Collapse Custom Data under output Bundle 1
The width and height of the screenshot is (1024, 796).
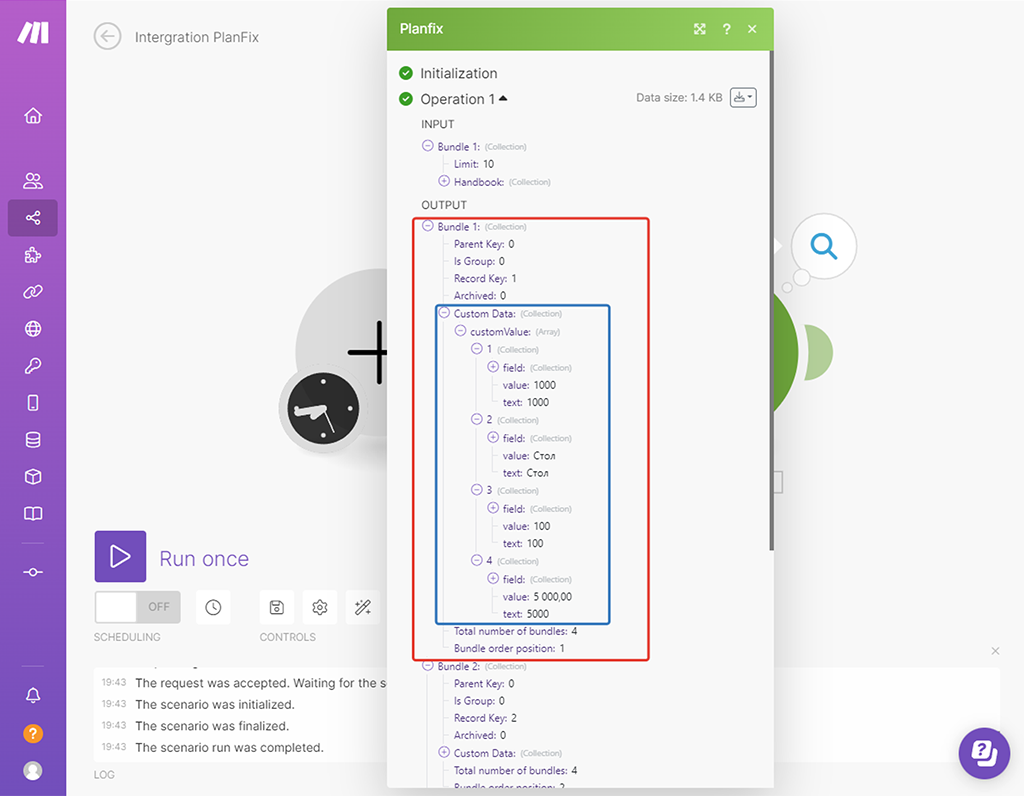tap(444, 313)
